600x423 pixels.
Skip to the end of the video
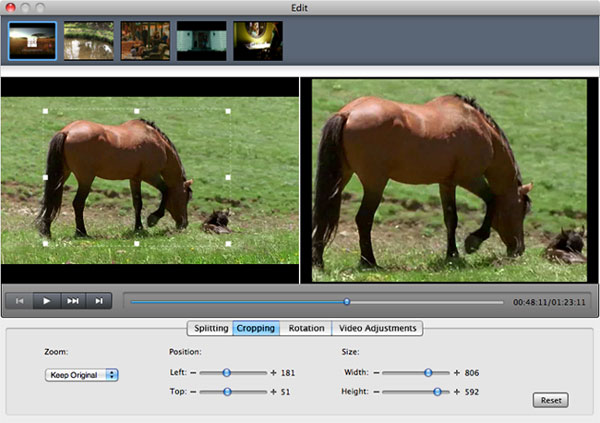(98, 300)
